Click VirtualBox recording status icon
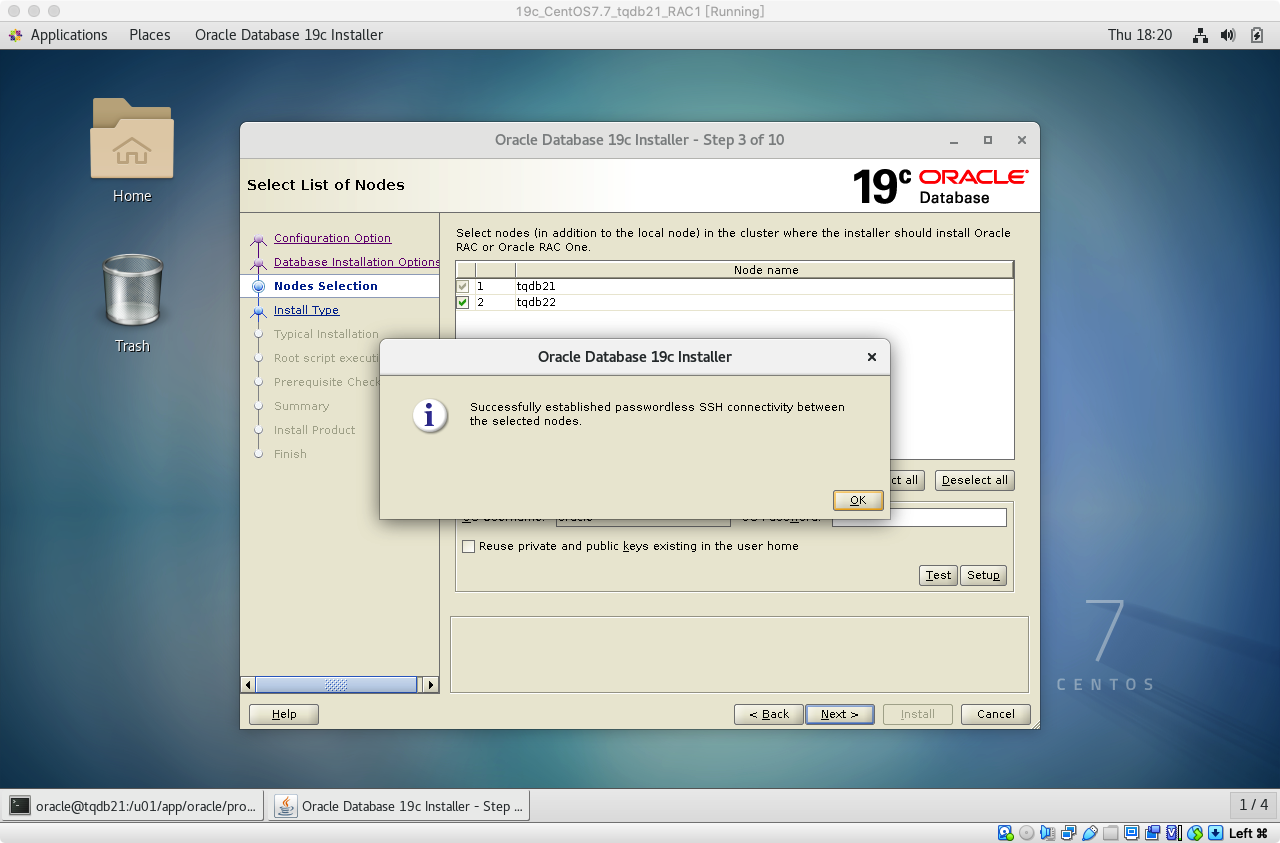The height and width of the screenshot is (843, 1280). [1152, 833]
